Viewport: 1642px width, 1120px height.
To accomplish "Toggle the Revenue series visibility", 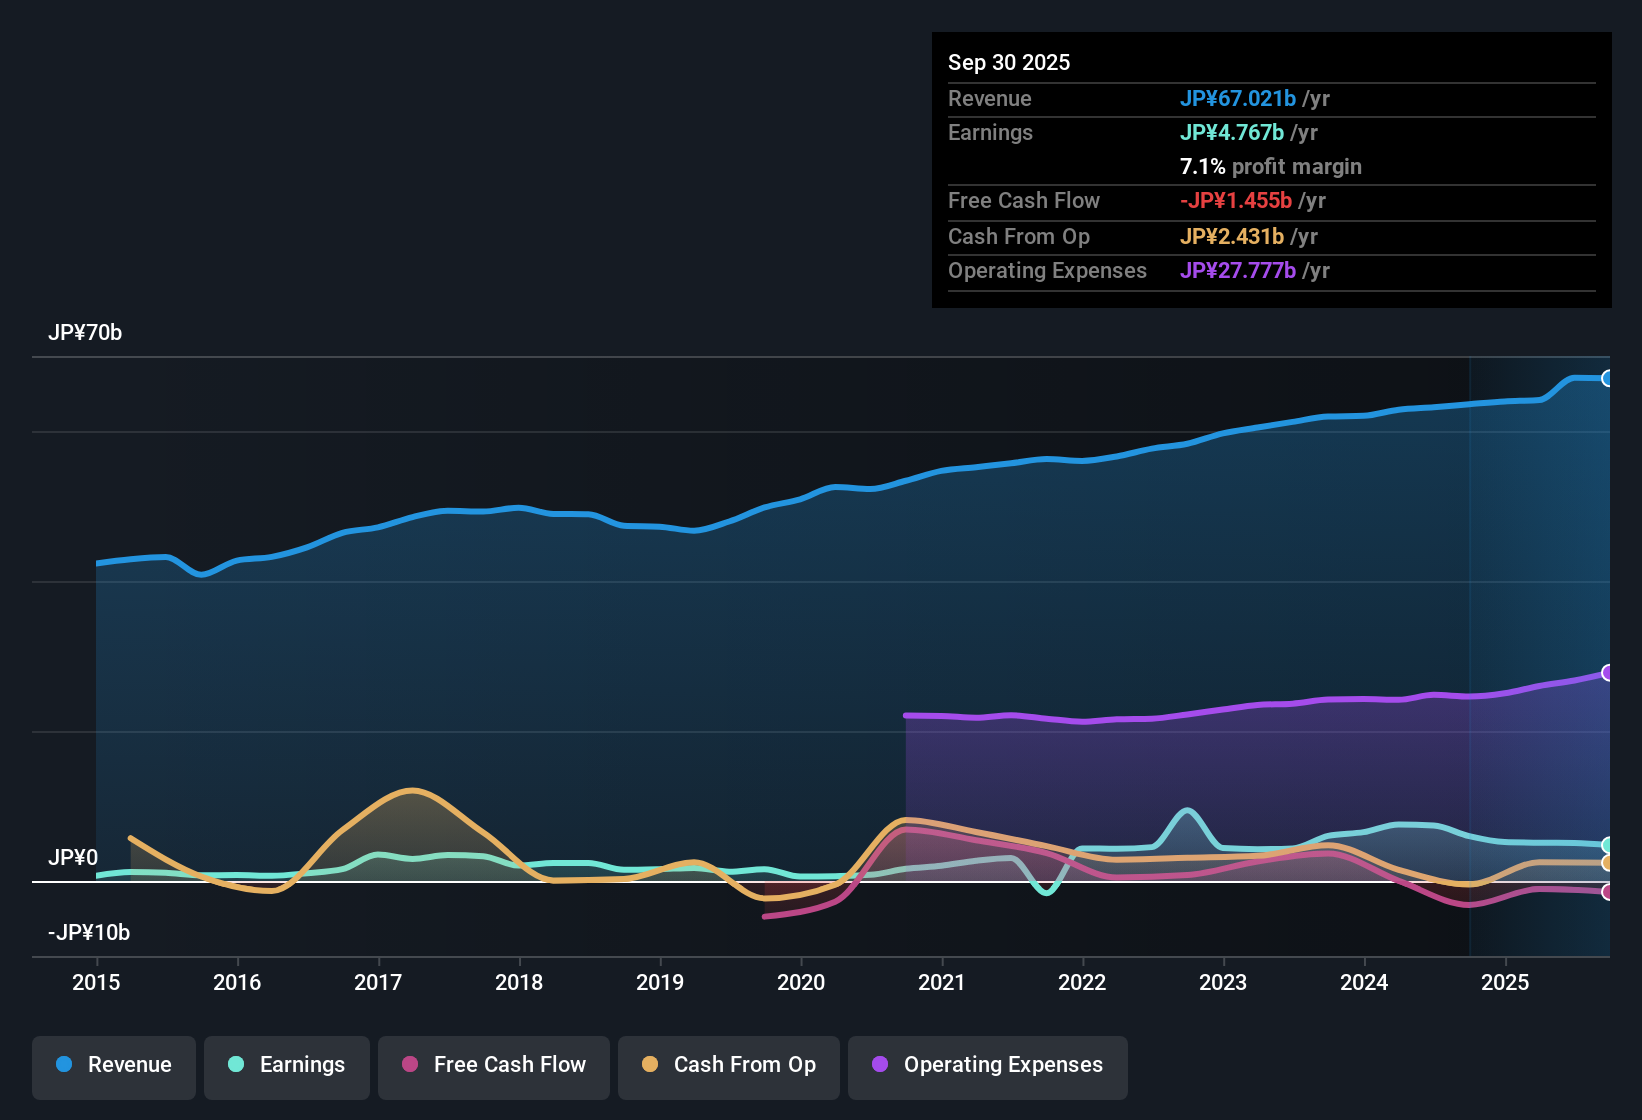I will (x=113, y=1065).
